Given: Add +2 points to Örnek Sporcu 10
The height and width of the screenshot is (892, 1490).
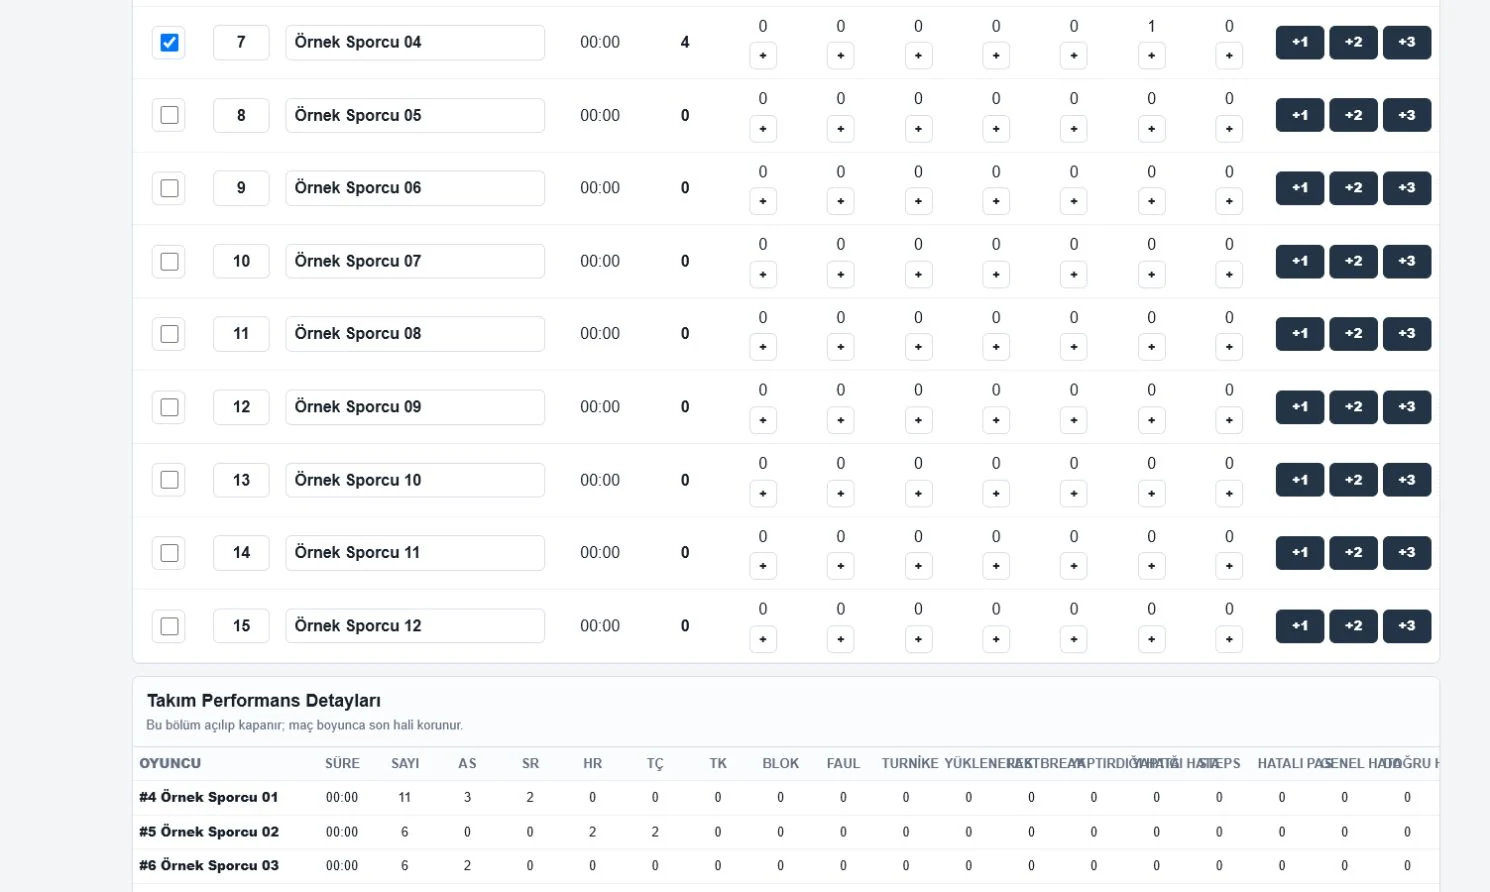Looking at the screenshot, I should pyautogui.click(x=1353, y=480).
